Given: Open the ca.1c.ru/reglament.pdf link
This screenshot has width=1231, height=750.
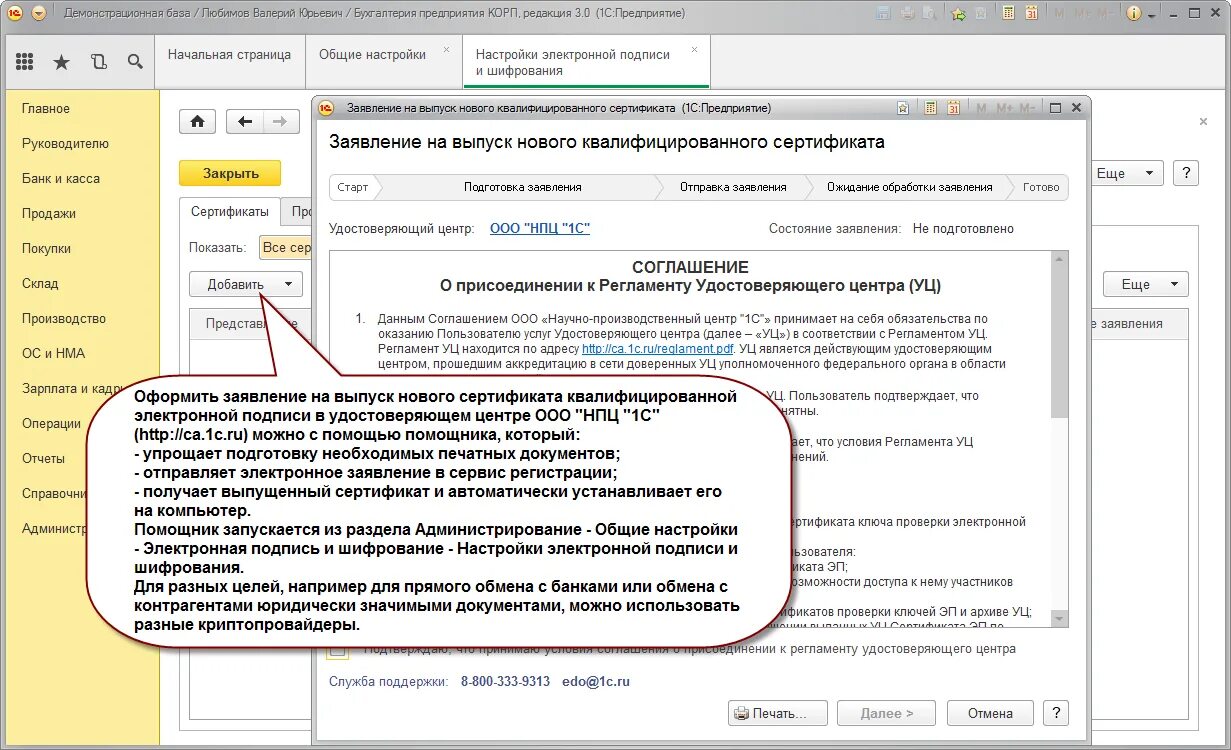Looking at the screenshot, I should 658,349.
